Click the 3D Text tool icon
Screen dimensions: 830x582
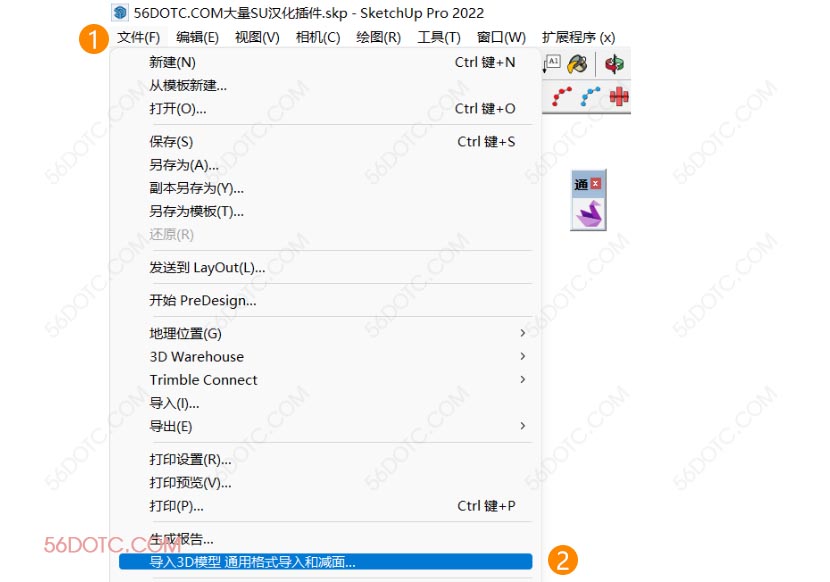click(552, 64)
